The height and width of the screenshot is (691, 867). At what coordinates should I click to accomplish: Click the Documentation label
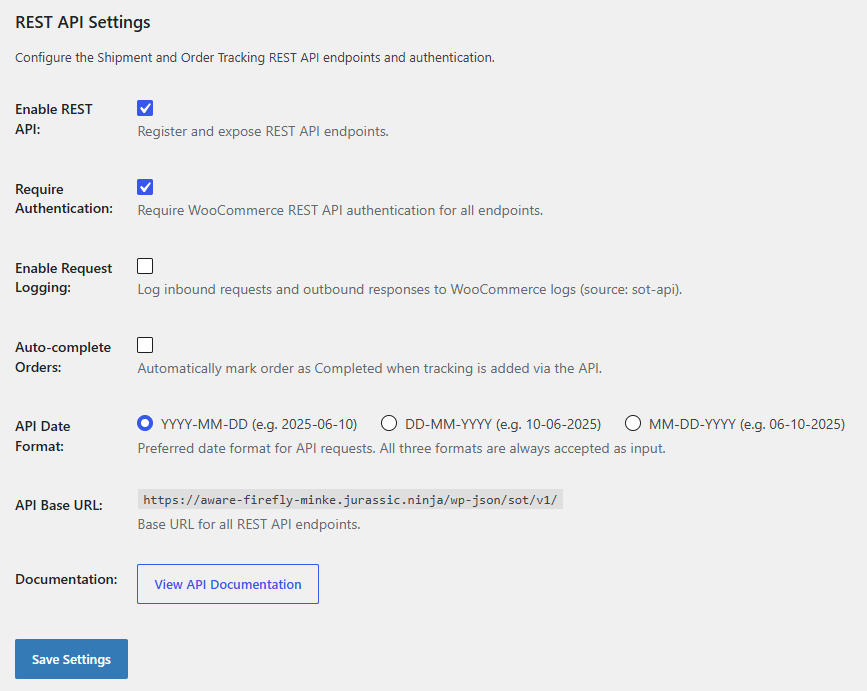66,579
